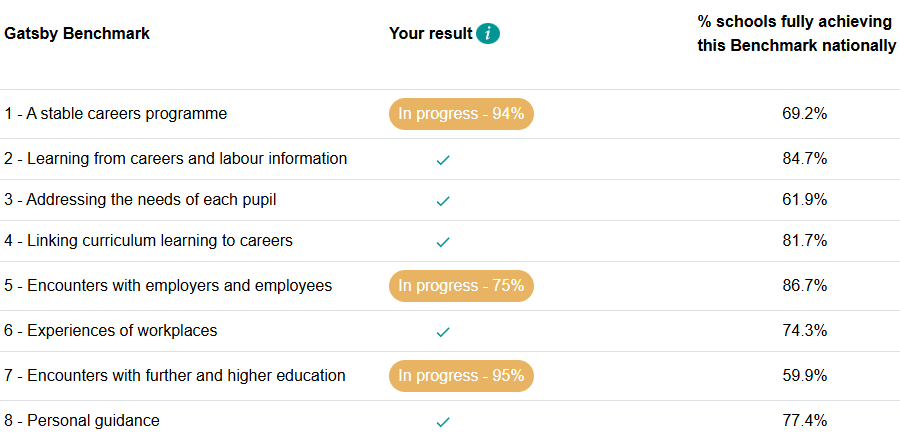
Task: Click the In progress - 75% badge
Action: click(461, 286)
